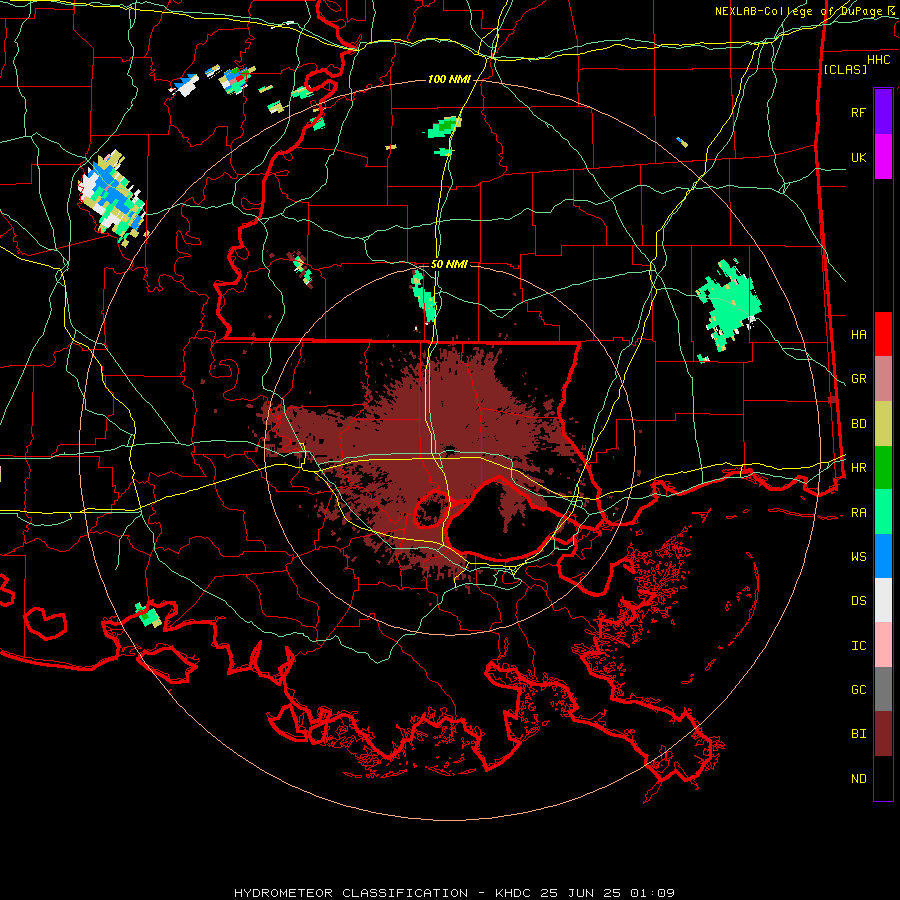900x900 pixels.
Task: Click the 'HYDROMETEOR CLASSIFICATION' title text
Action: pos(351,893)
